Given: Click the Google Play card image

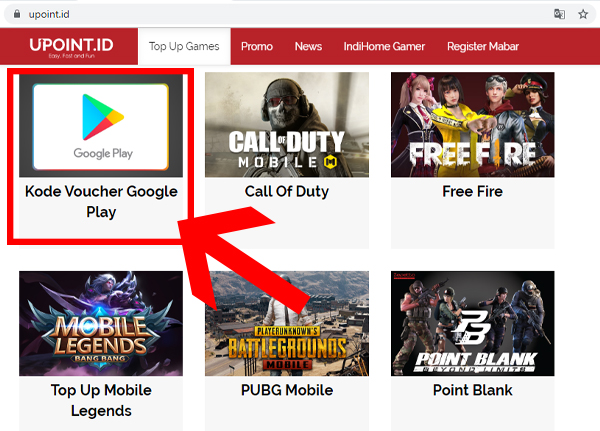Looking at the screenshot, I should coord(101,125).
